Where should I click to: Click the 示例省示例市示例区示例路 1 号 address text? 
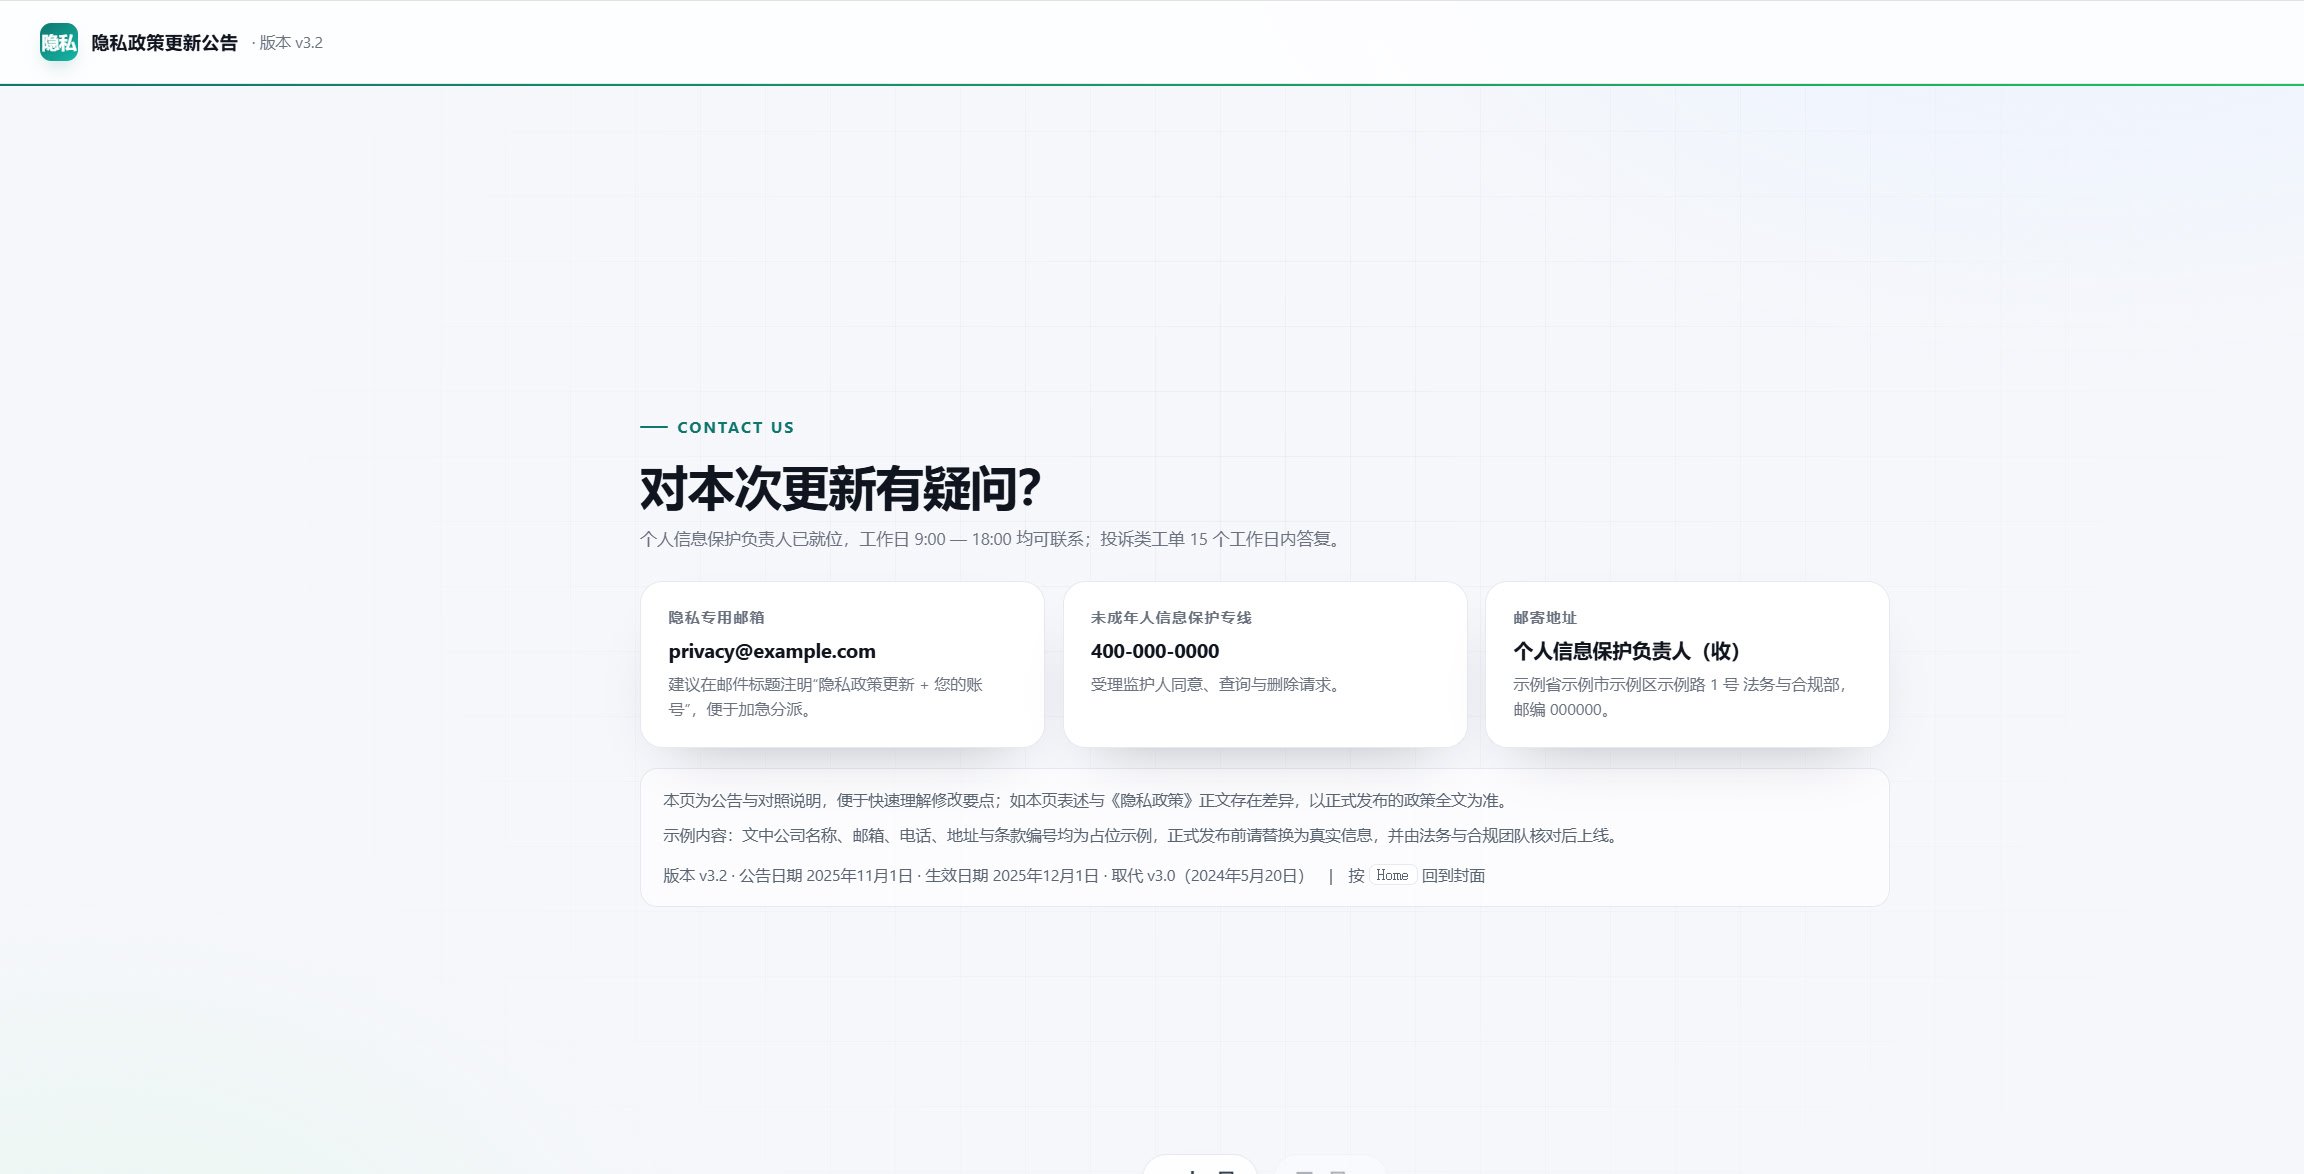pos(1680,697)
